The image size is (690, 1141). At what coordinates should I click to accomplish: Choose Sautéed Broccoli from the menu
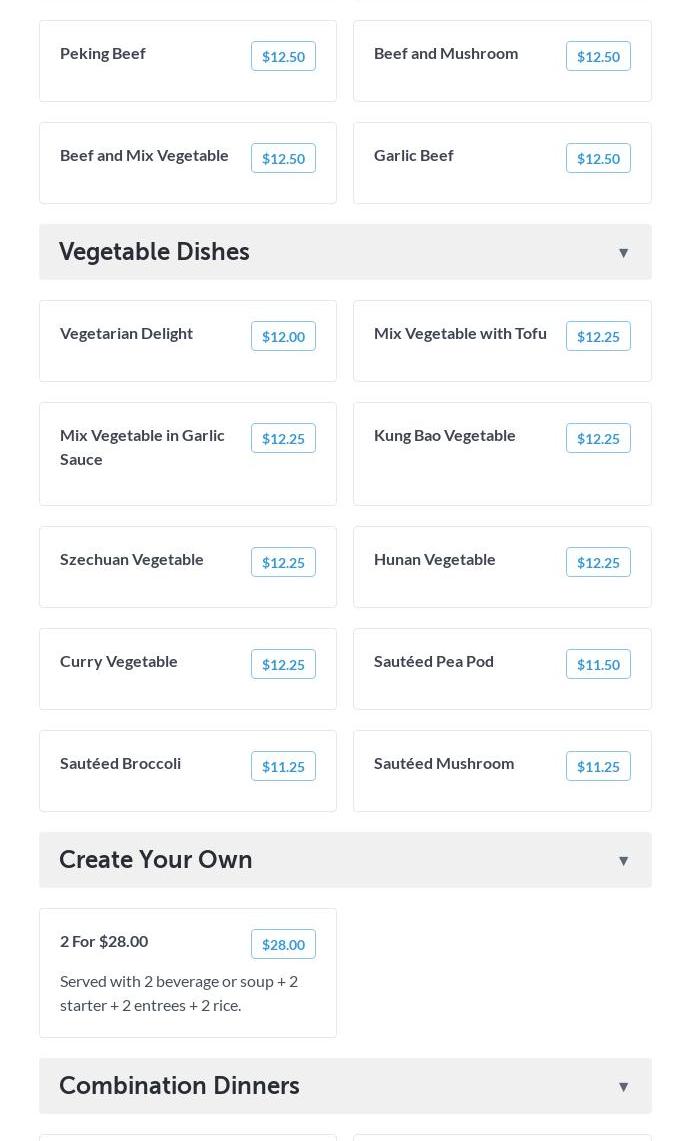coord(121,763)
